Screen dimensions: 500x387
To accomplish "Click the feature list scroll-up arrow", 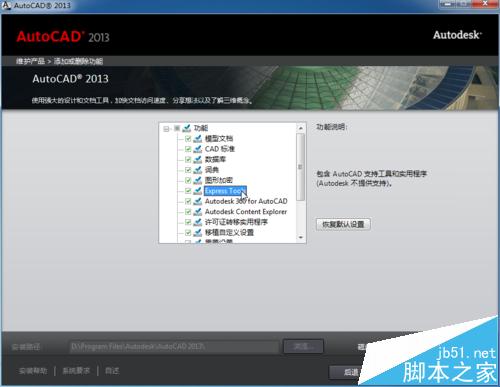I will point(301,128).
